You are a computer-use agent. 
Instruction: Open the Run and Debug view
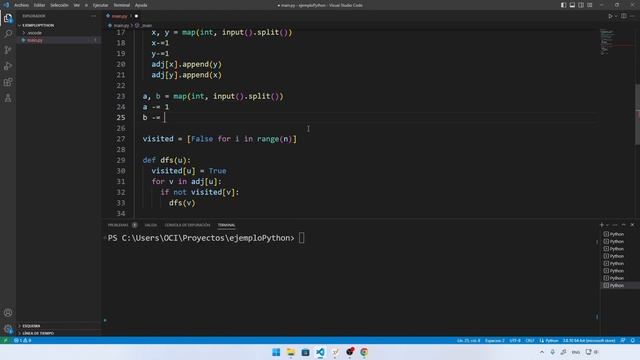[8, 66]
